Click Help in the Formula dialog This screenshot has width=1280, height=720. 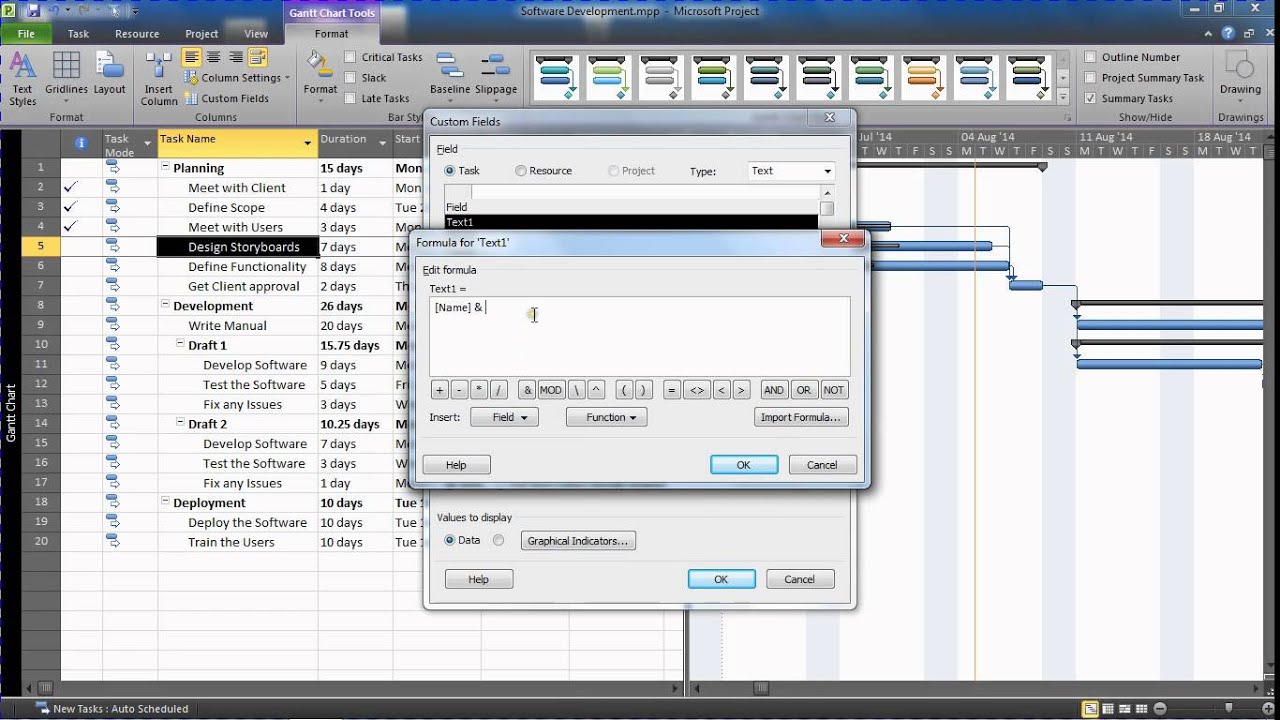tap(456, 465)
